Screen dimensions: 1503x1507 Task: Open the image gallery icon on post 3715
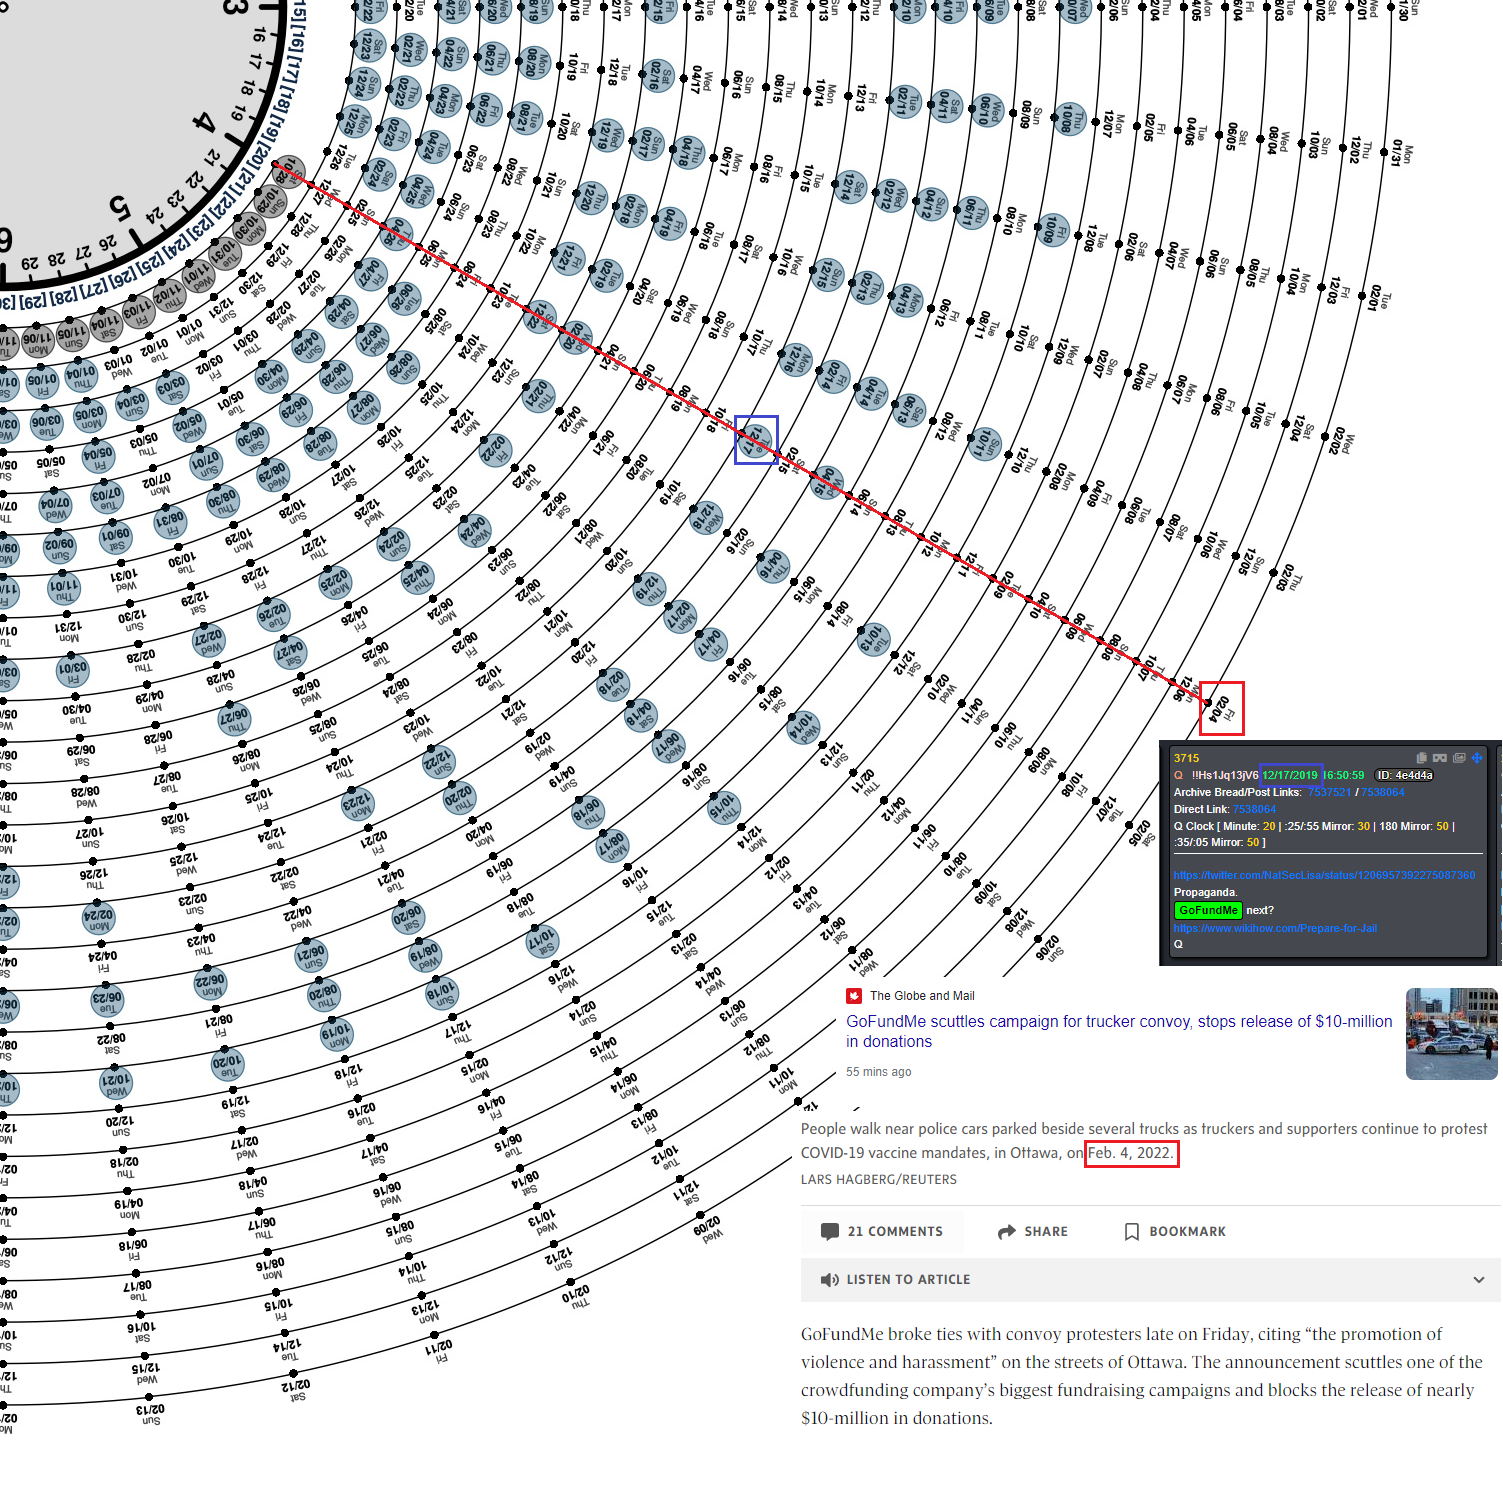[x=1459, y=758]
